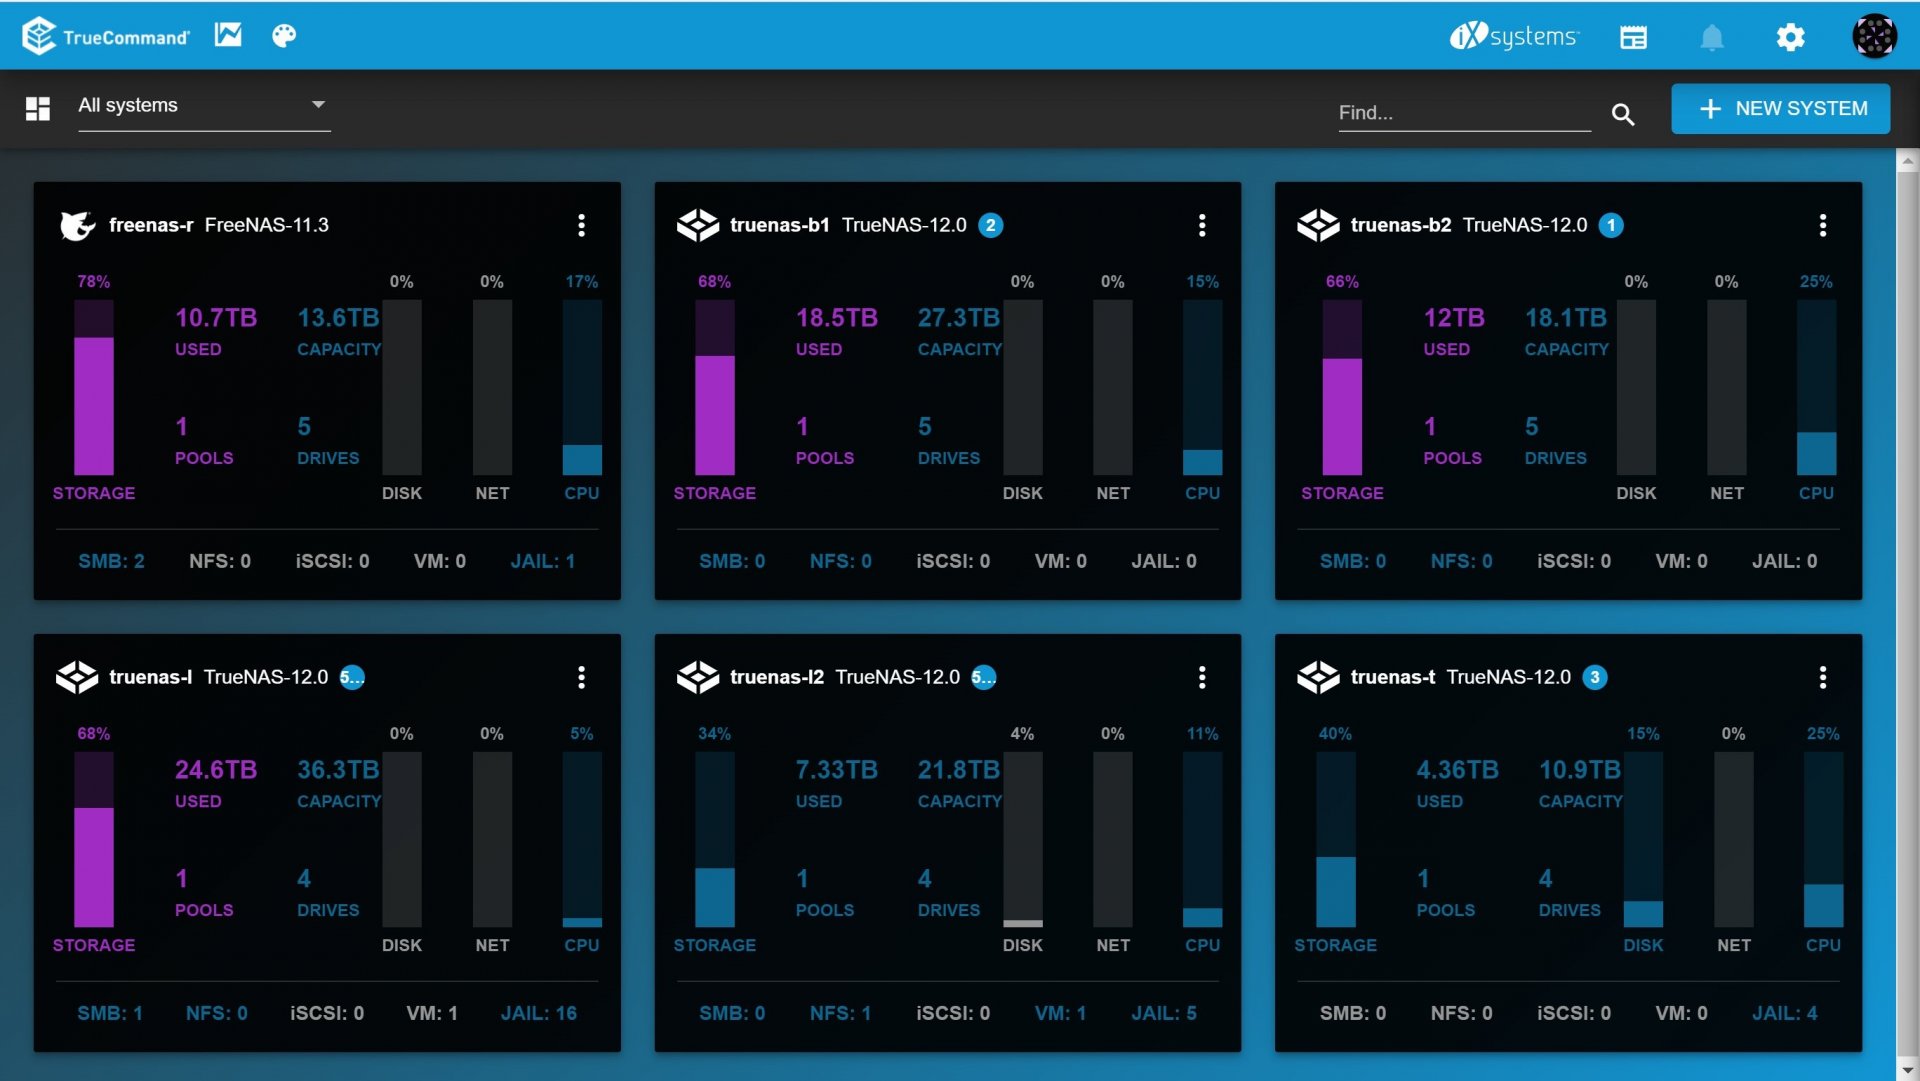This screenshot has height=1081, width=1920.
Task: Click the truenas-b1 alert badge 2
Action: pyautogui.click(x=990, y=225)
